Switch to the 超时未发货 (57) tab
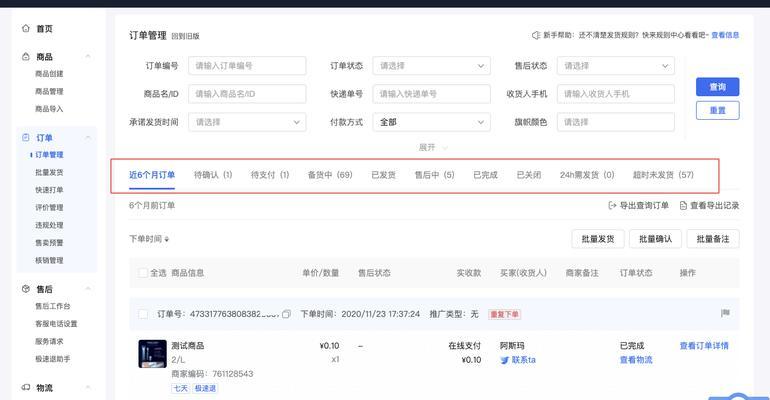 pyautogui.click(x=663, y=175)
